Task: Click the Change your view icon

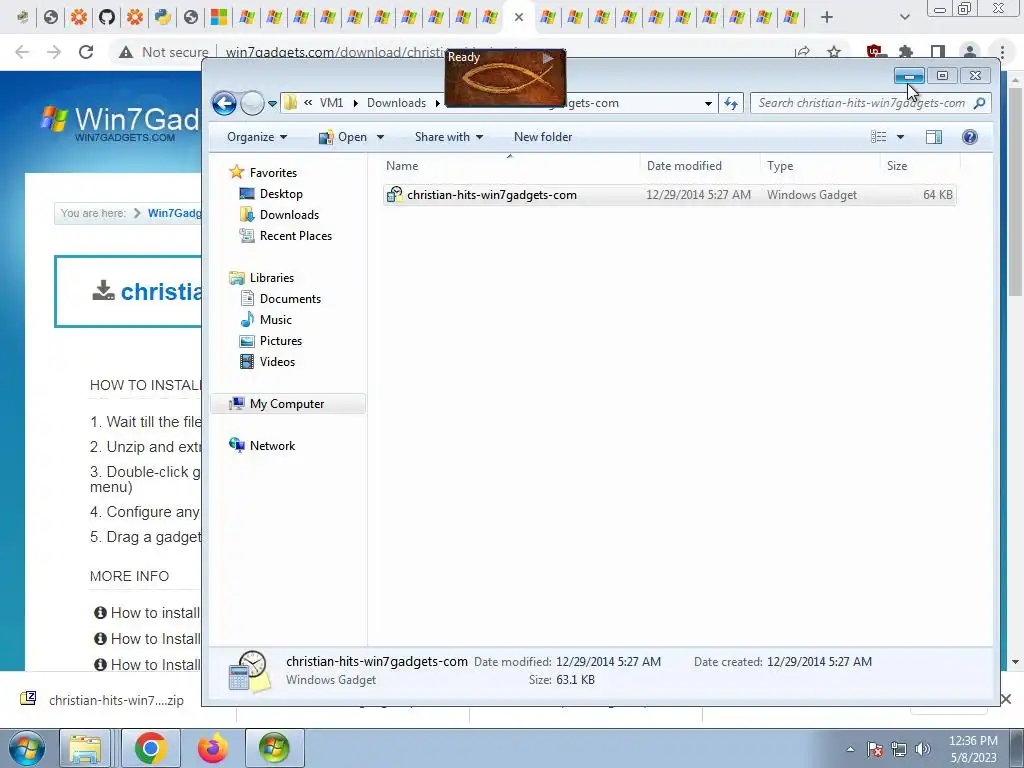Action: coord(879,136)
